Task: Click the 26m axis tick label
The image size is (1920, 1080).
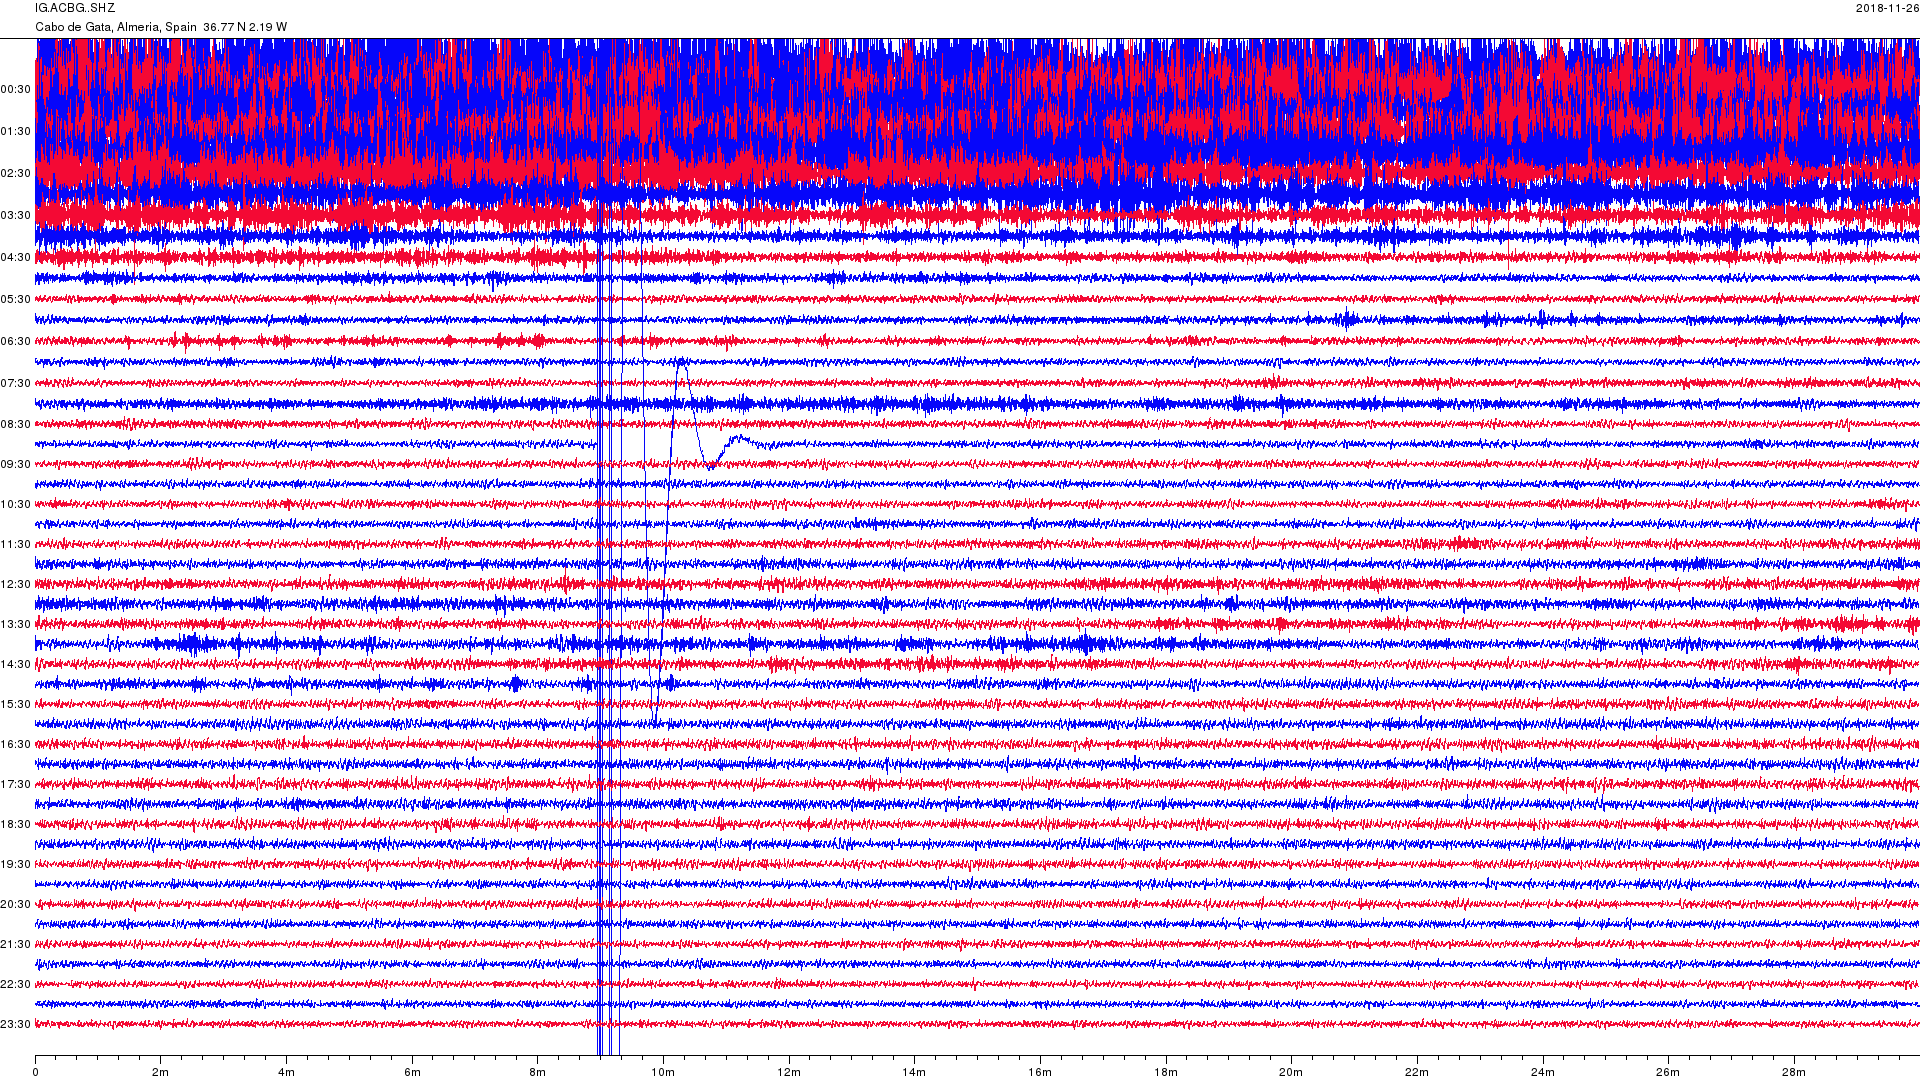Action: (1668, 1073)
